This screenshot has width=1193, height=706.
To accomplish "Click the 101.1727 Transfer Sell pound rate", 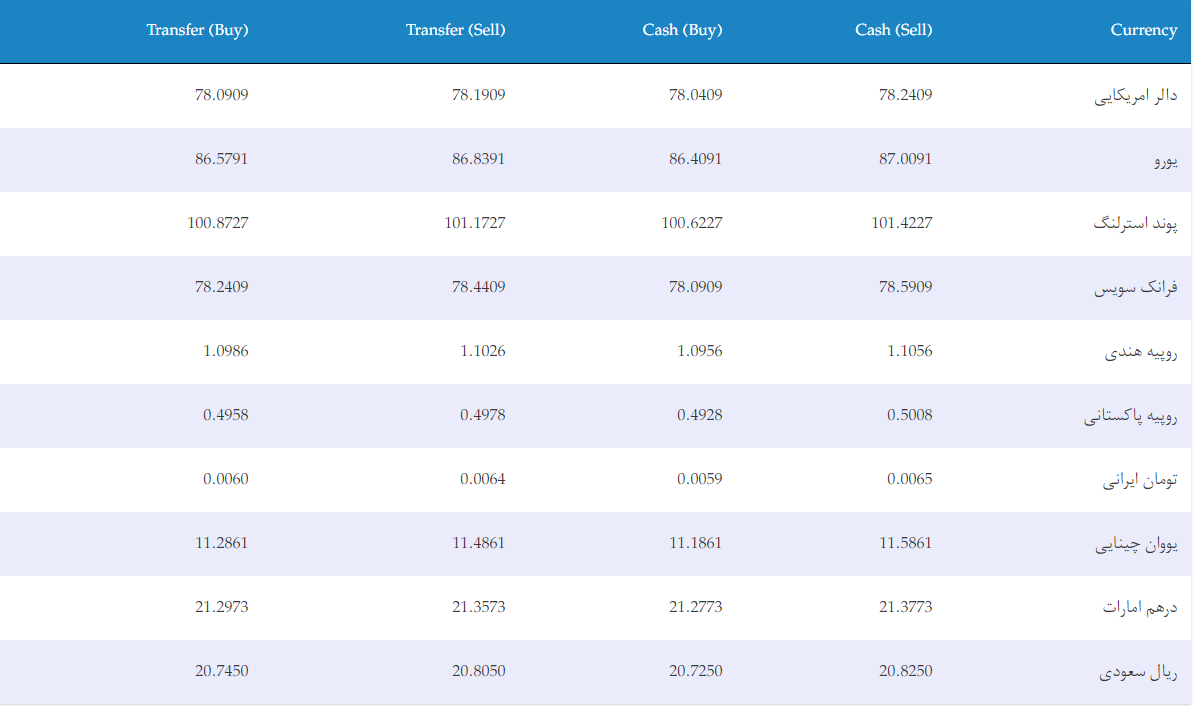I will click(475, 222).
